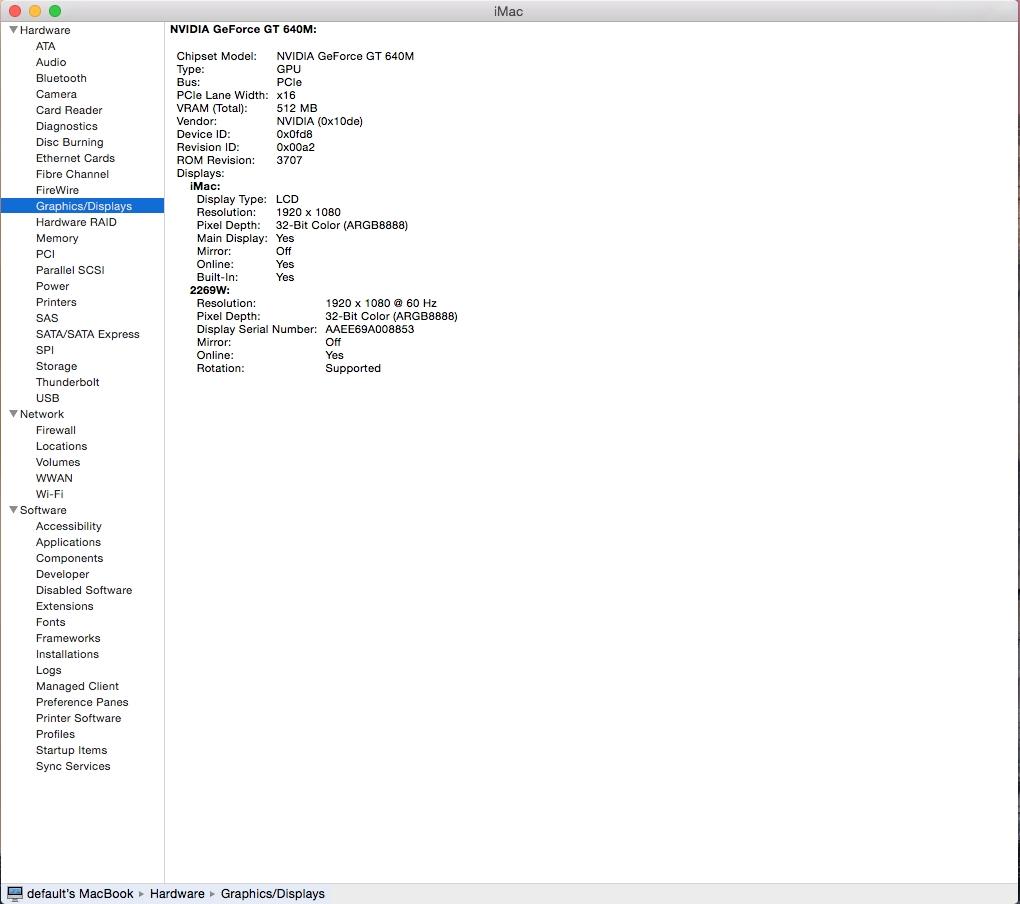
Task: Open the Bluetooth hardware section
Action: tap(60, 78)
